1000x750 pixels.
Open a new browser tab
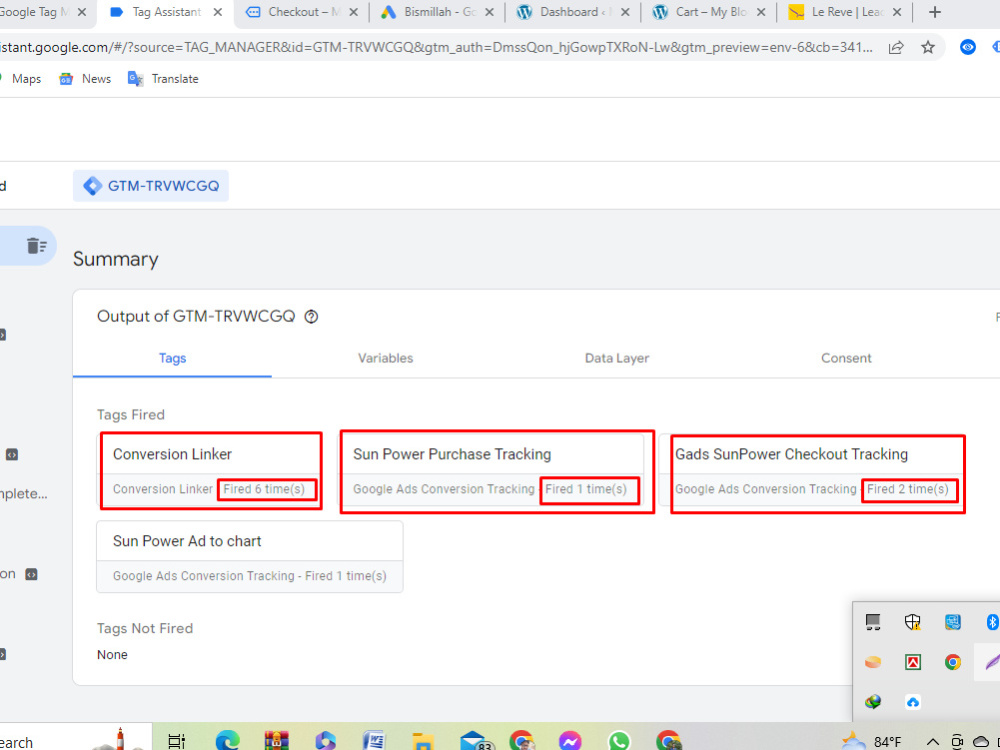[x=935, y=12]
